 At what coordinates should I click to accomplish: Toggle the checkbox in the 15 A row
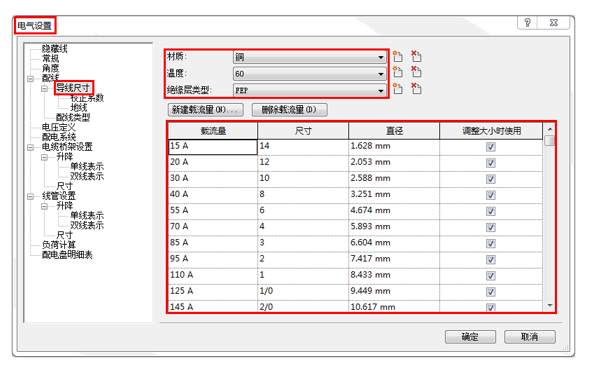coord(491,147)
